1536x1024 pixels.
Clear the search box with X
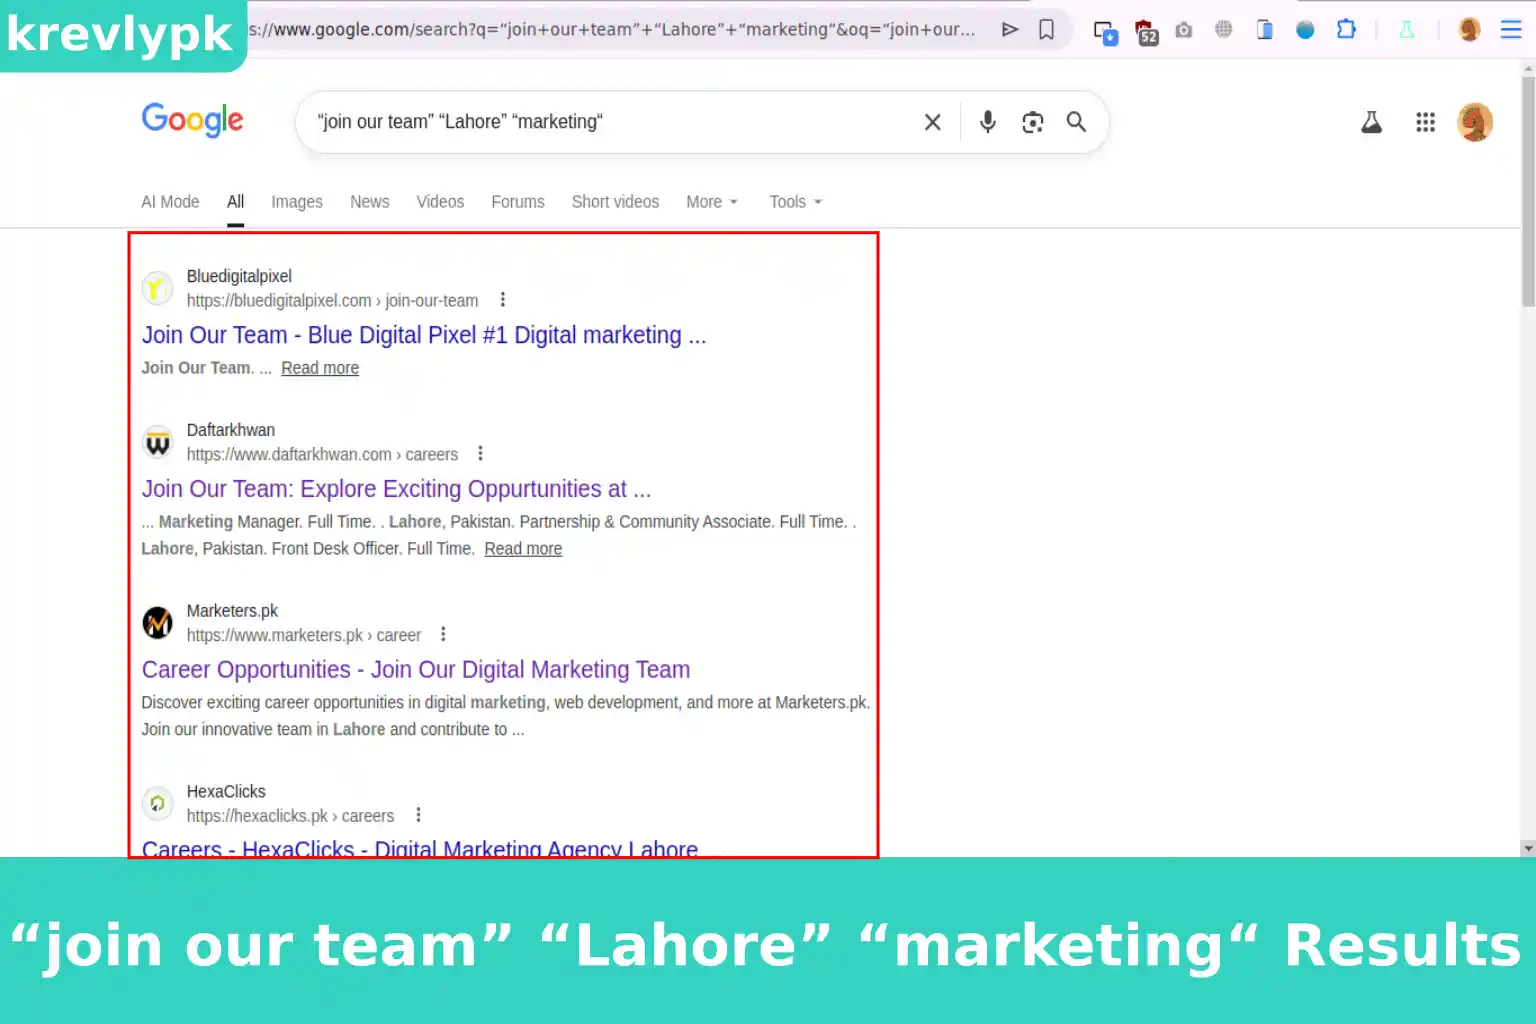[932, 122]
